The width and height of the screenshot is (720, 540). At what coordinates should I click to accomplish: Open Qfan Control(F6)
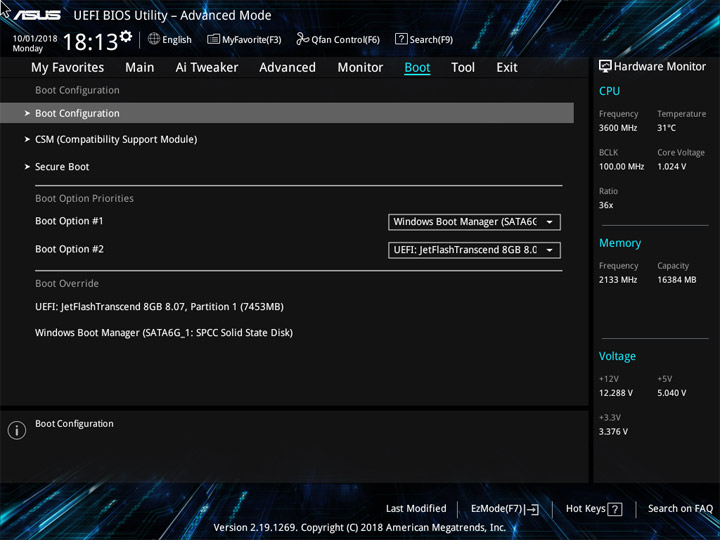point(338,39)
